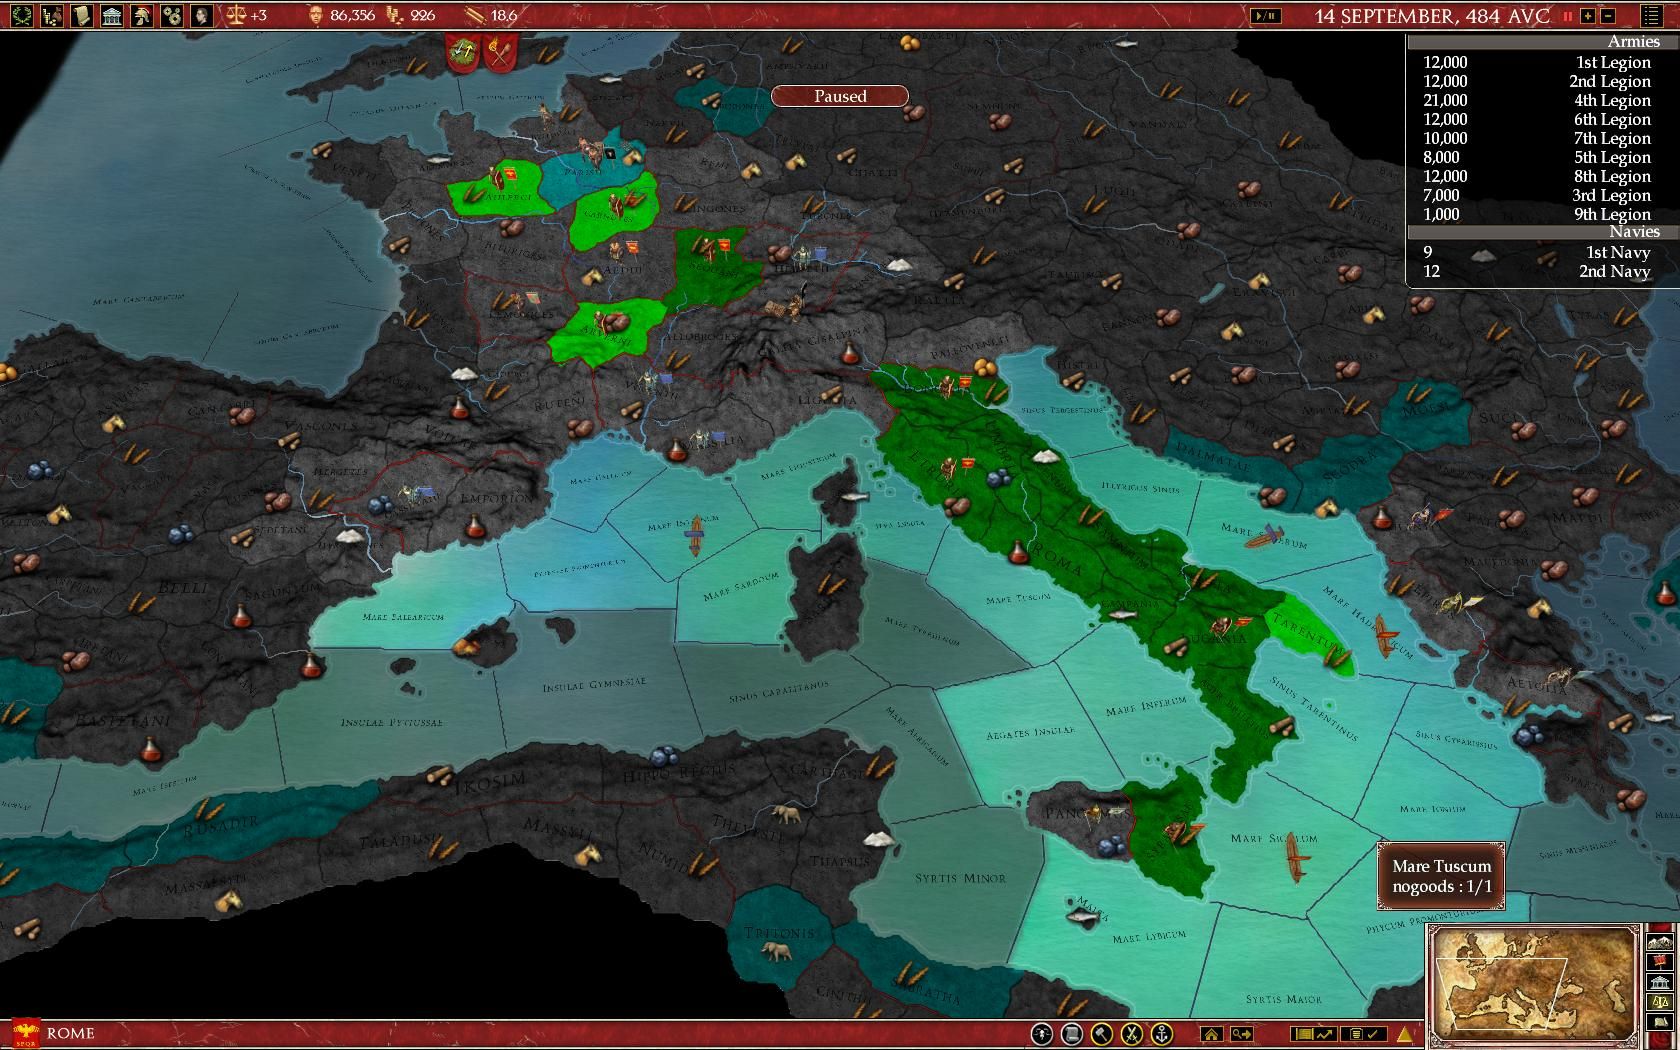Open the military helmet screen
Image resolution: width=1680 pixels, height=1050 pixels.
click(142, 15)
